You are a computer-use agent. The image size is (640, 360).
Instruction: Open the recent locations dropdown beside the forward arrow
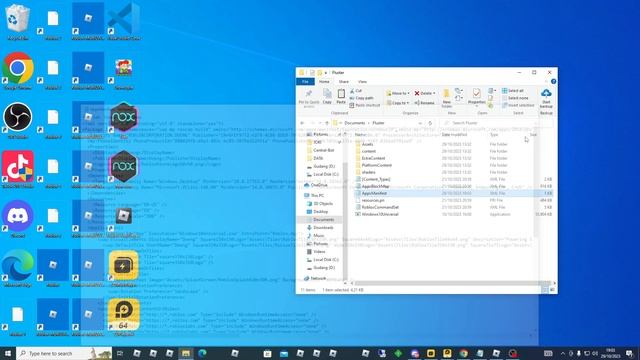320,123
